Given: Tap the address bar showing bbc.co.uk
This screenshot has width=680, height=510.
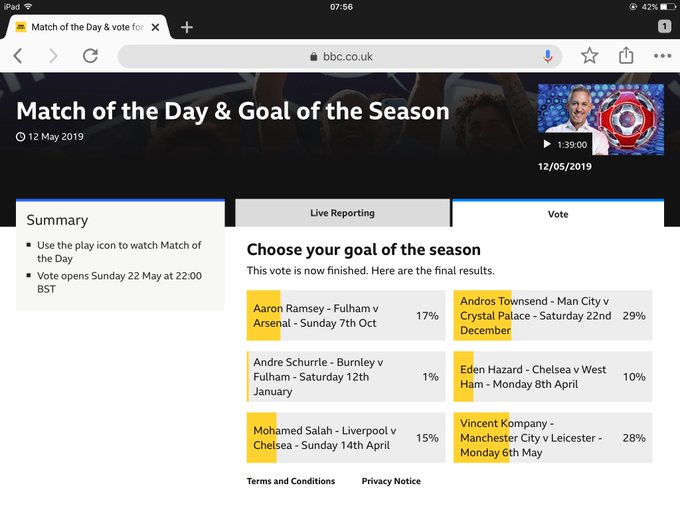Looking at the screenshot, I should [340, 57].
